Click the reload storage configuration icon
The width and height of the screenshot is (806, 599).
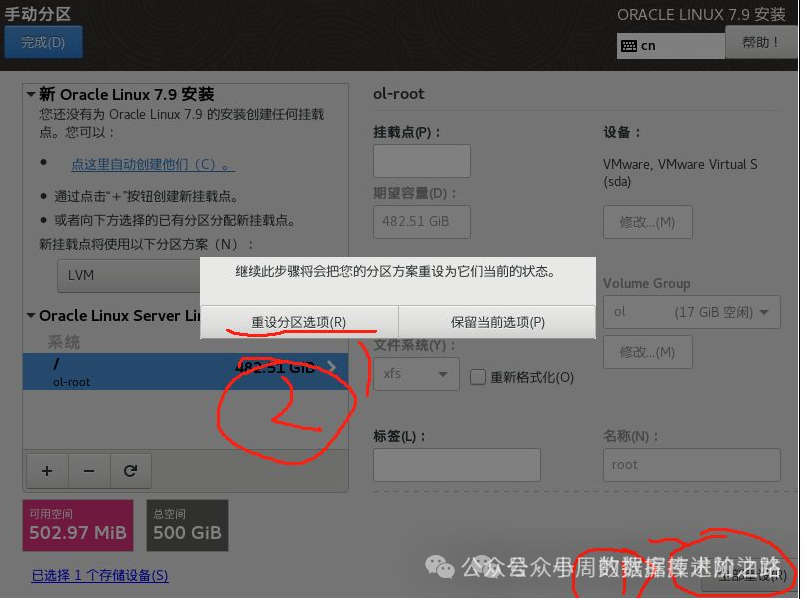tap(131, 470)
